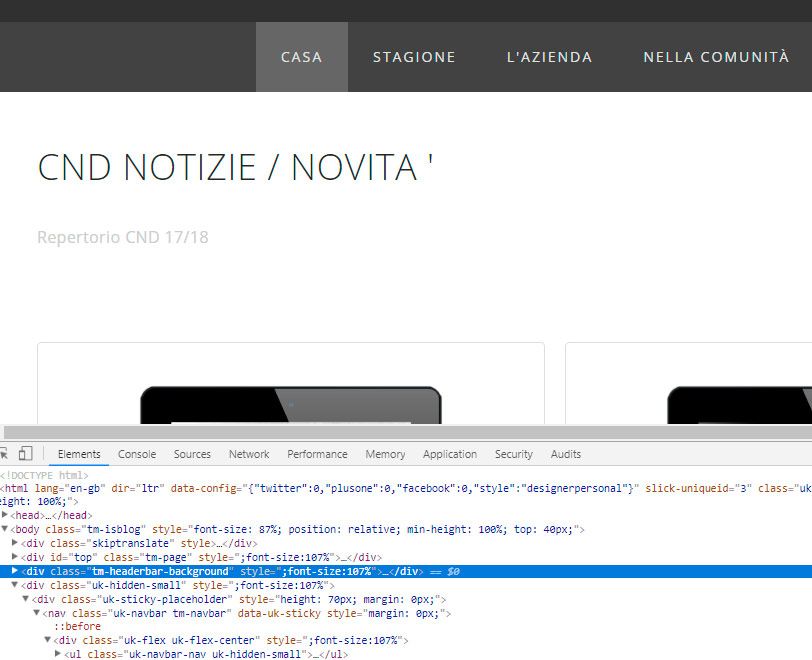Click the inspect element picker icon

pyautogui.click(x=3, y=454)
